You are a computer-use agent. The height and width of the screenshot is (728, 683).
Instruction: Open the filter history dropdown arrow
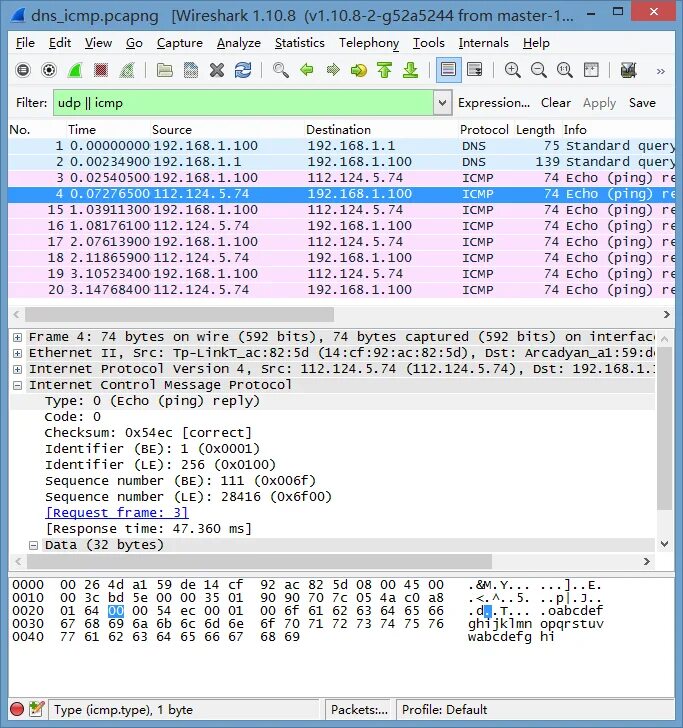point(442,103)
